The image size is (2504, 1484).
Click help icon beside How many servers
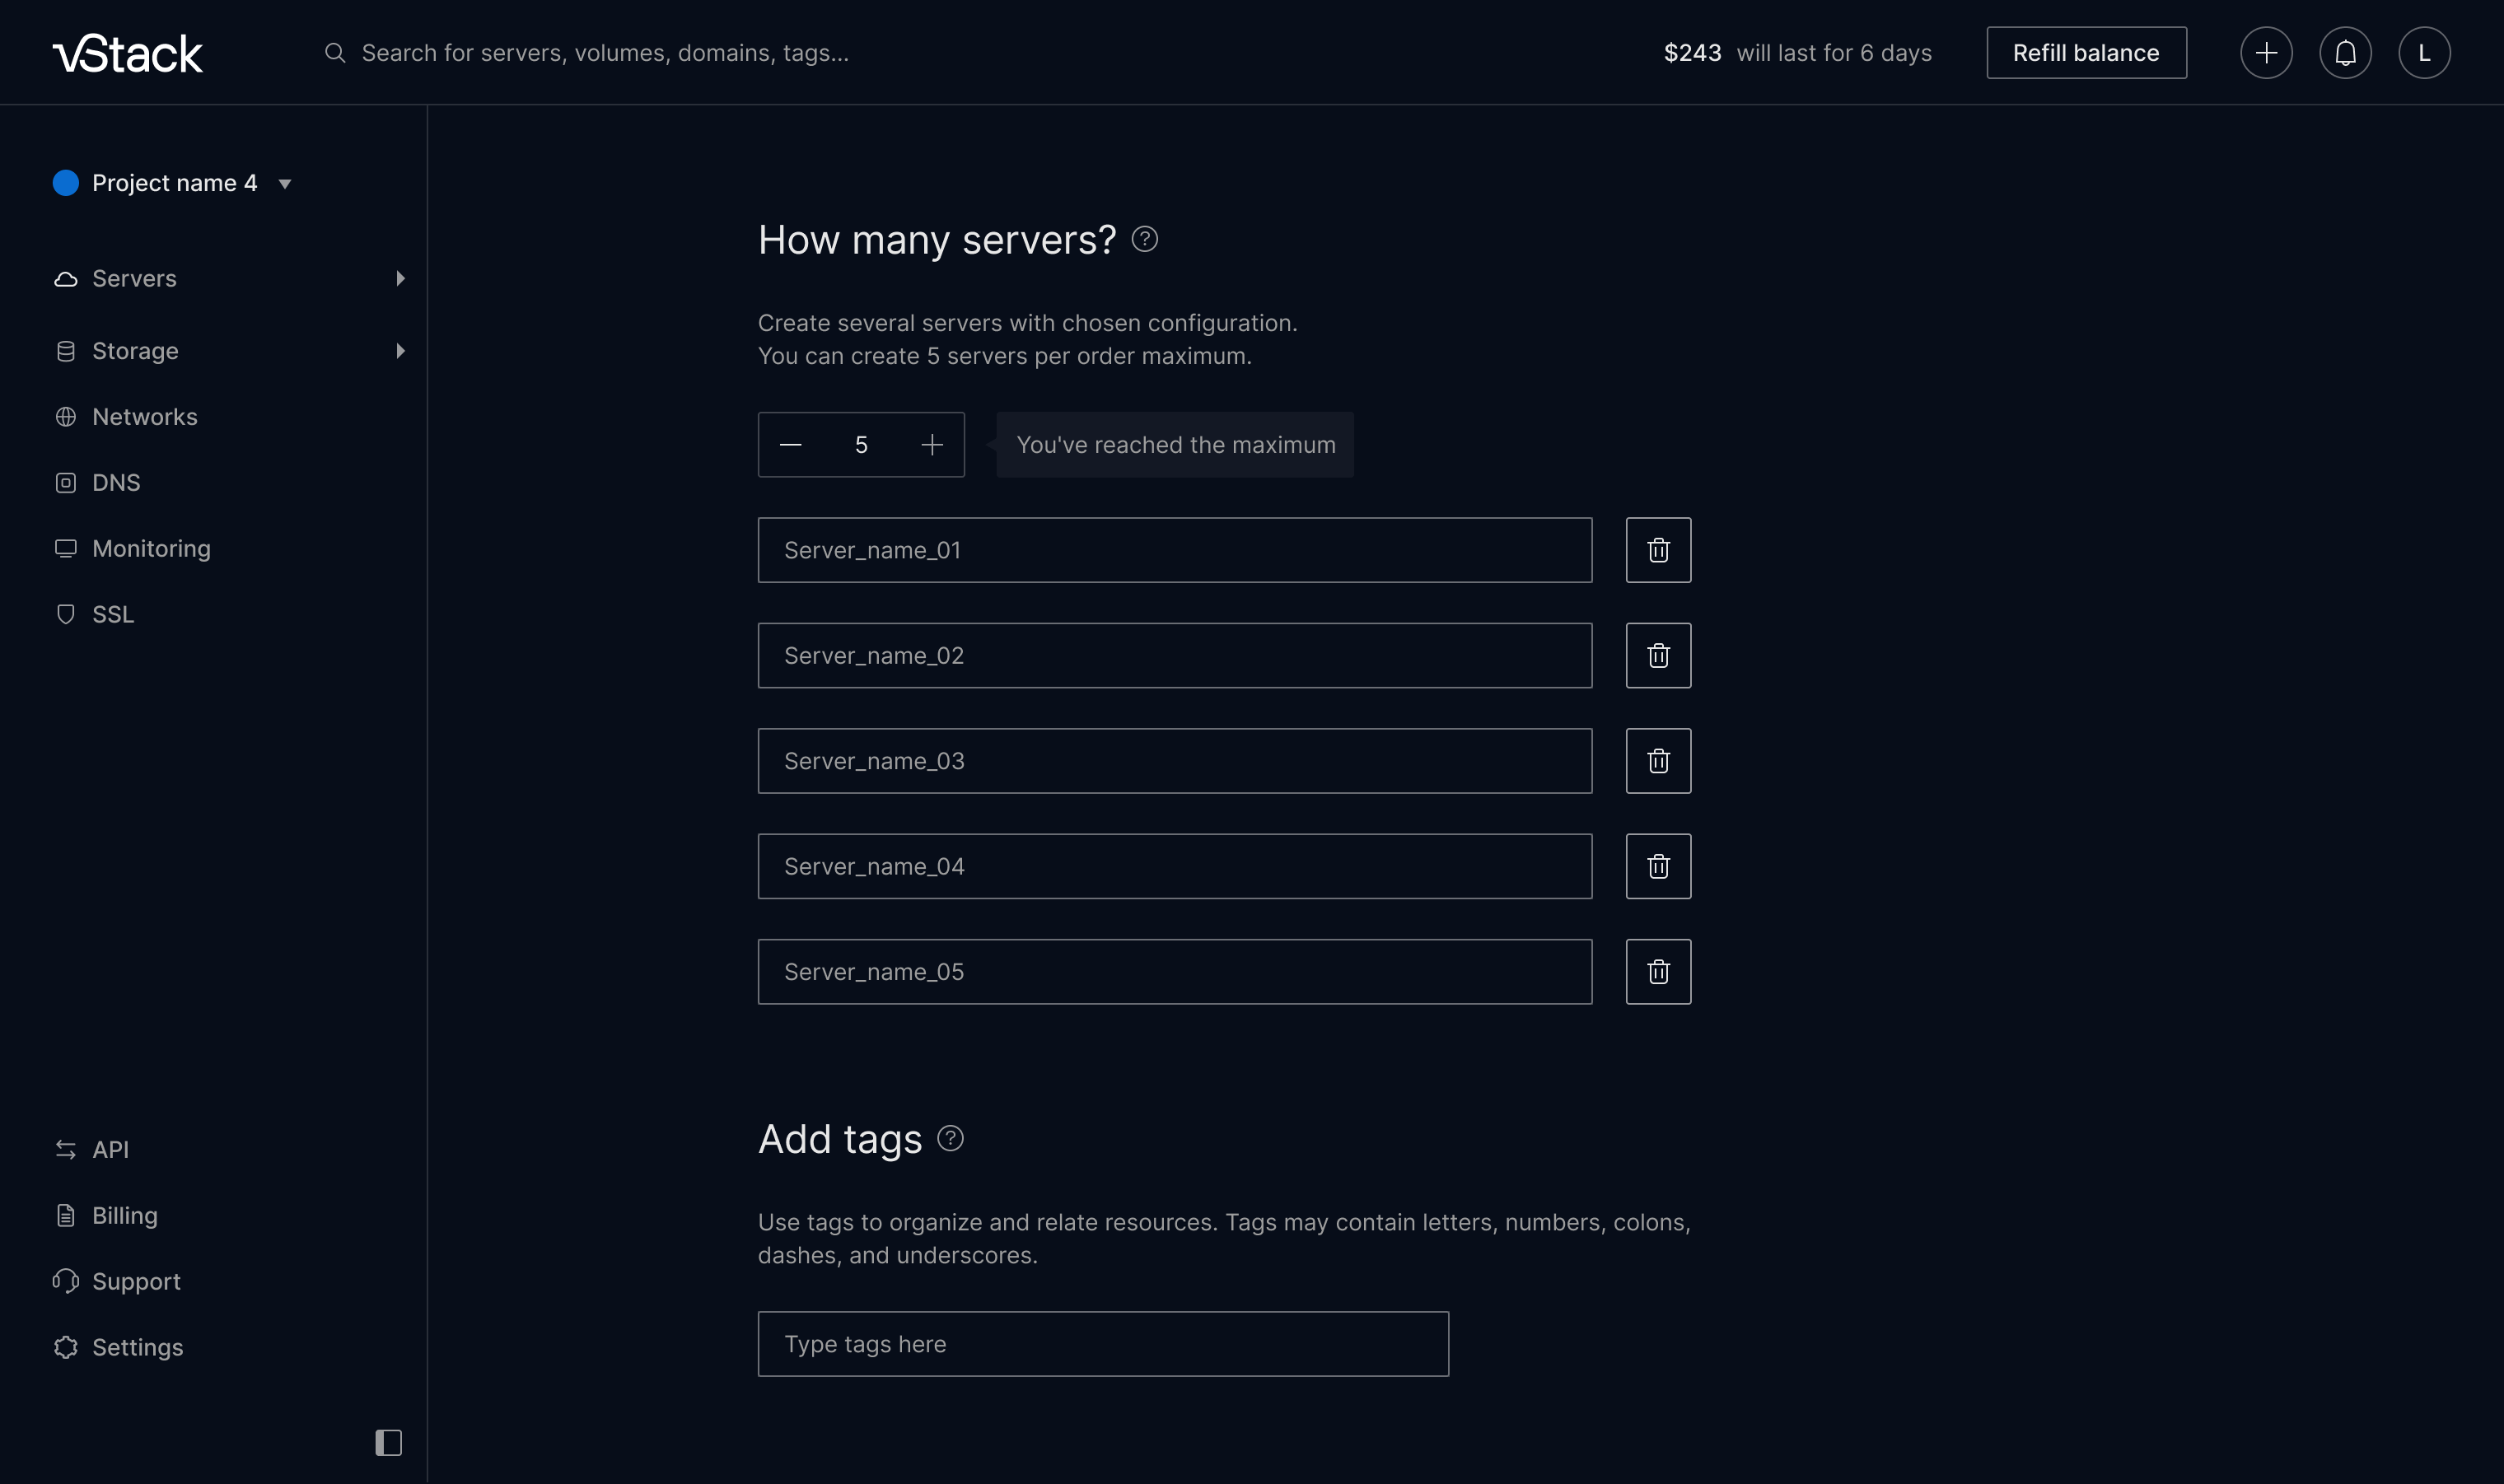(1144, 240)
